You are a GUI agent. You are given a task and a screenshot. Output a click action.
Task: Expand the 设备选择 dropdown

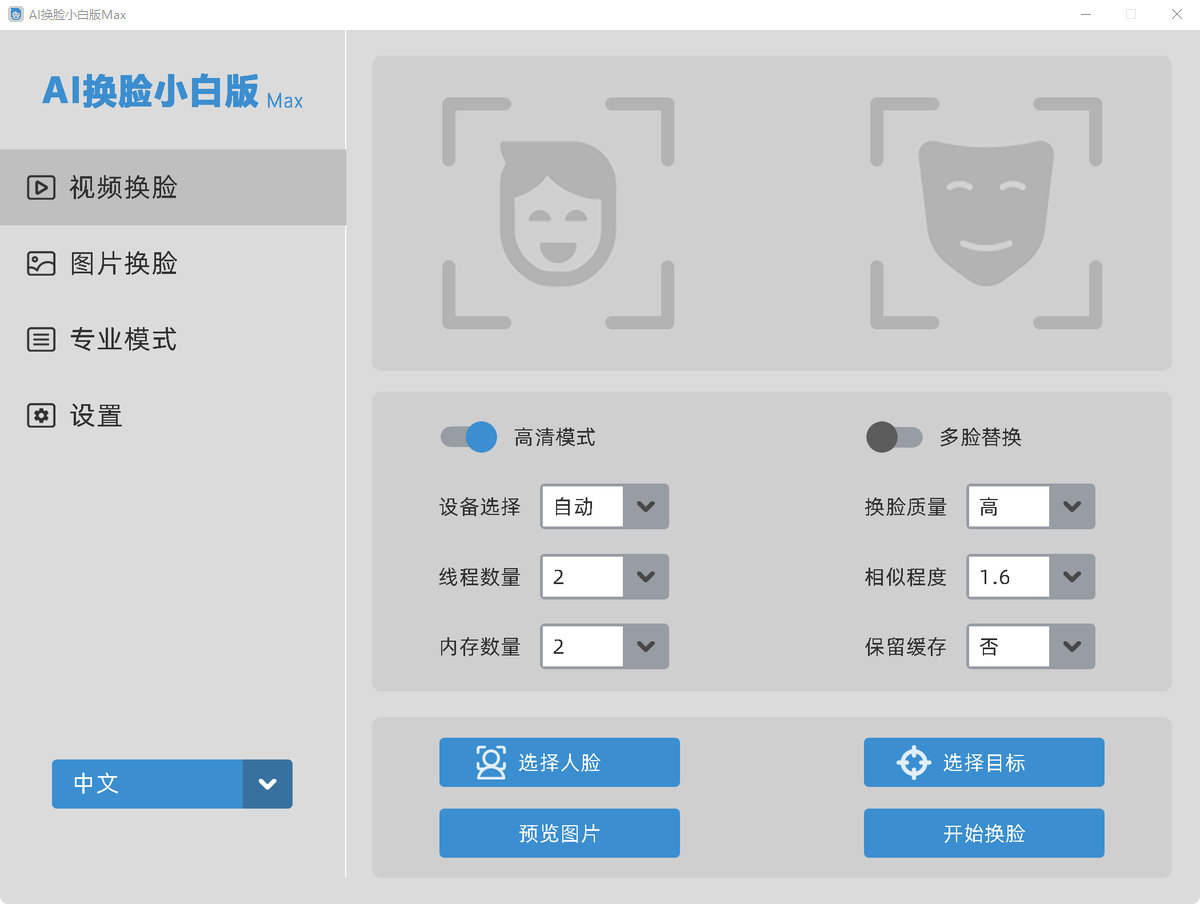[645, 507]
